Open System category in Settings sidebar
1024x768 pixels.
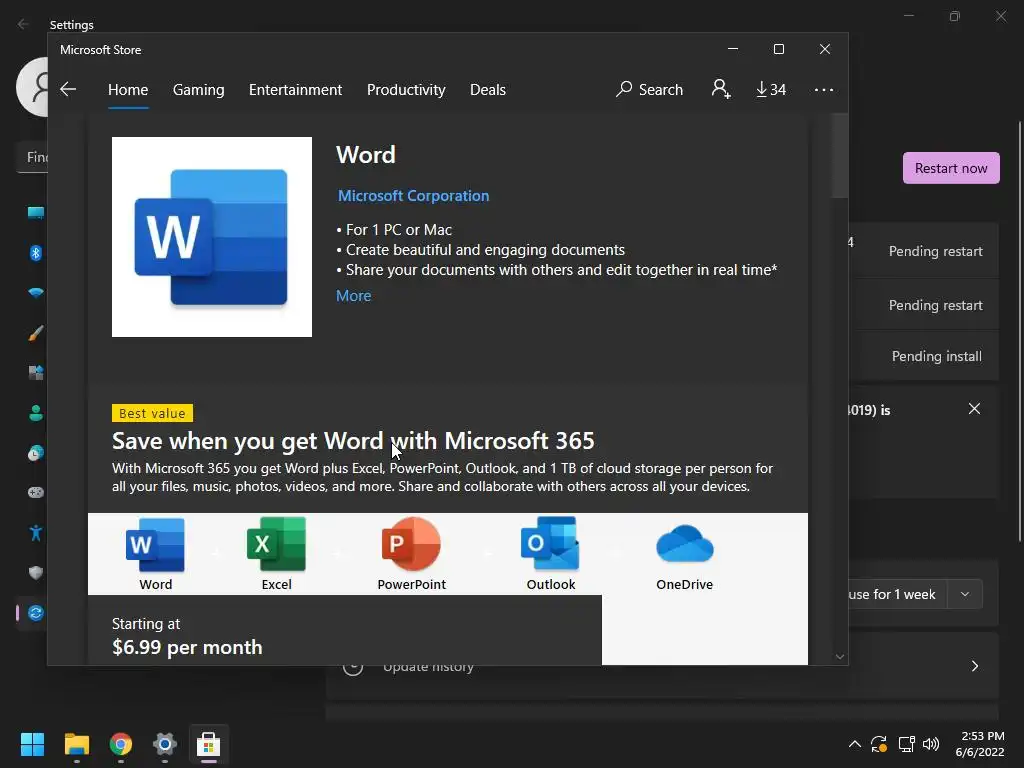coord(35,212)
